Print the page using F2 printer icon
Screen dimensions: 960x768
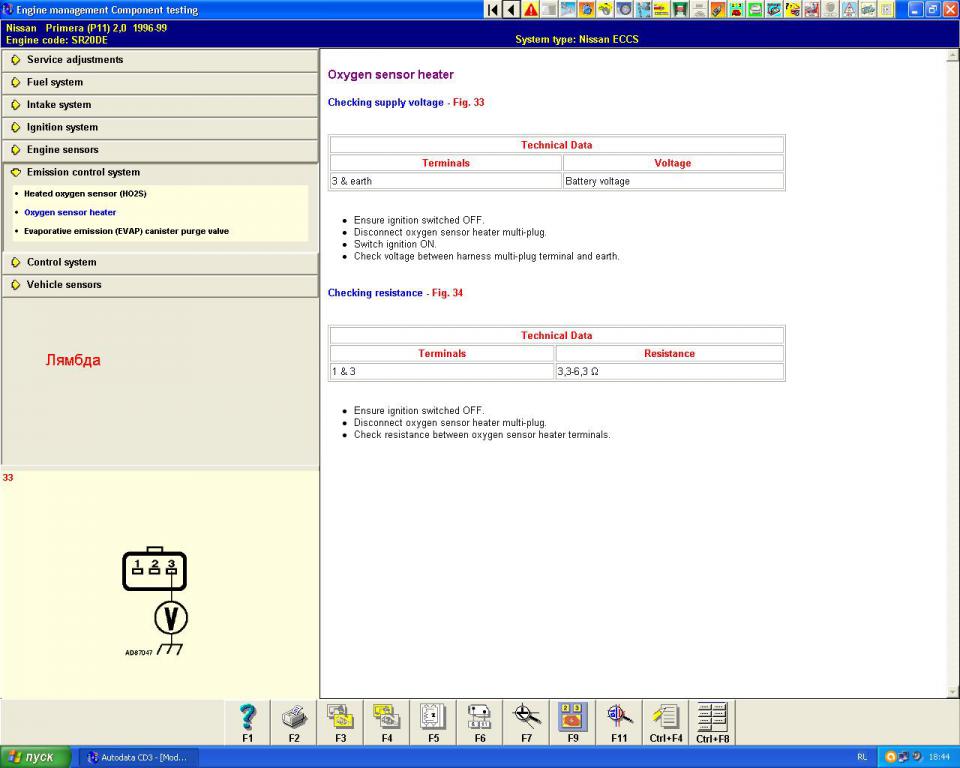coord(294,723)
